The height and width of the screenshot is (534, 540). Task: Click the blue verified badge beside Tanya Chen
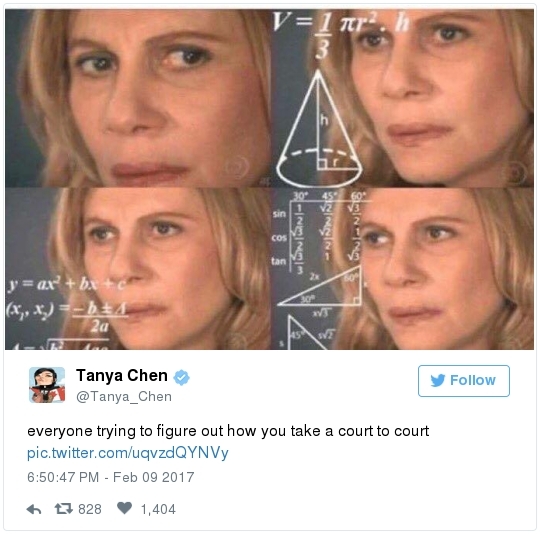[x=181, y=377]
